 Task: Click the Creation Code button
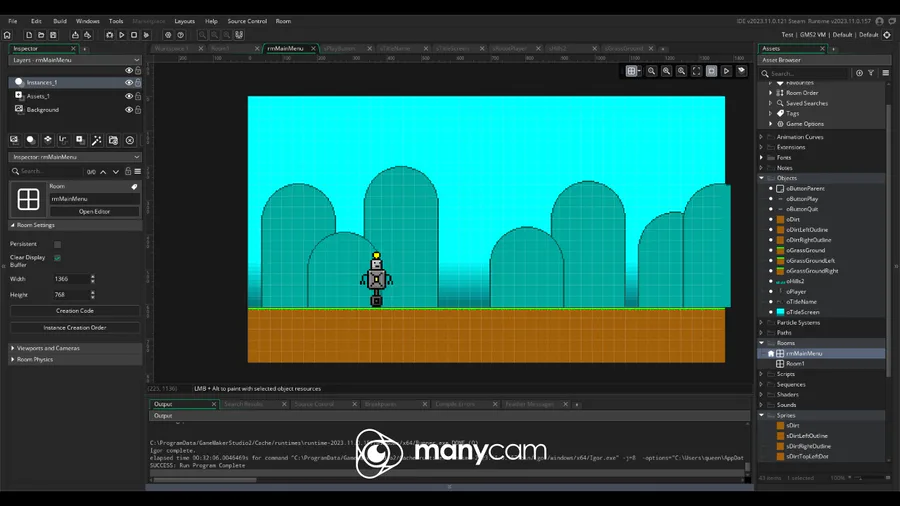point(75,311)
